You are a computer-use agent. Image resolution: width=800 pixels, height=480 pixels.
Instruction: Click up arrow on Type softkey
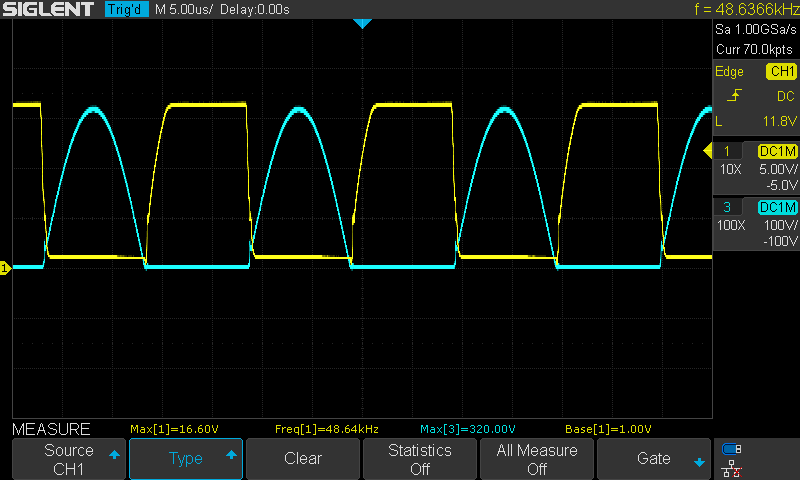coord(231,454)
